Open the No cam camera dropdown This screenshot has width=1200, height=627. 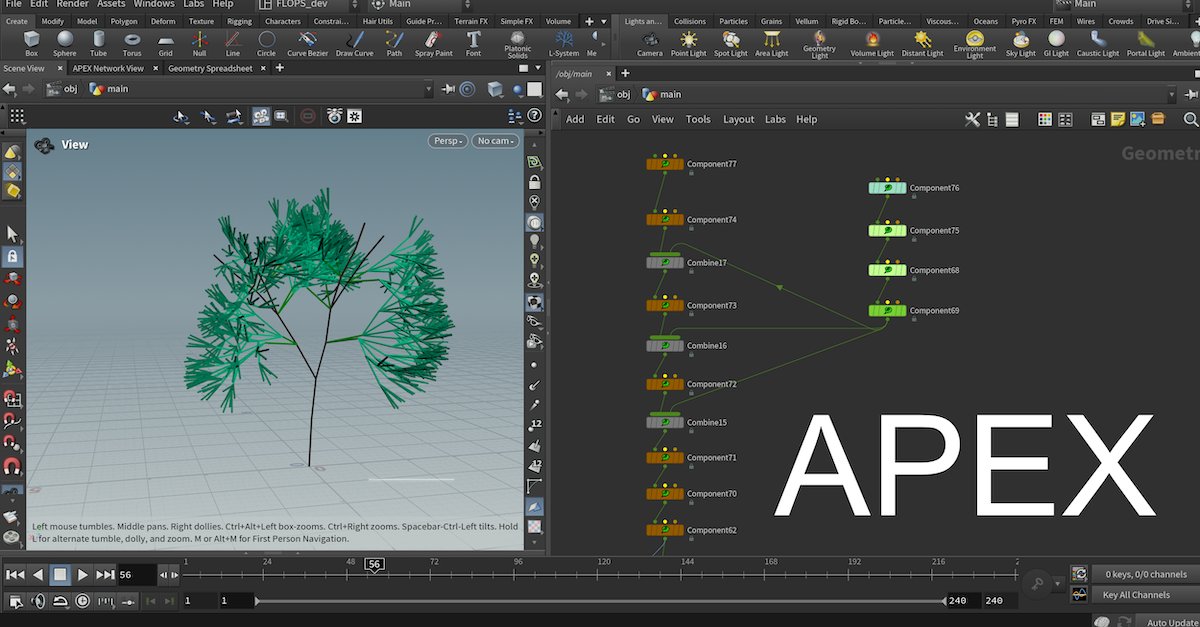click(x=496, y=141)
